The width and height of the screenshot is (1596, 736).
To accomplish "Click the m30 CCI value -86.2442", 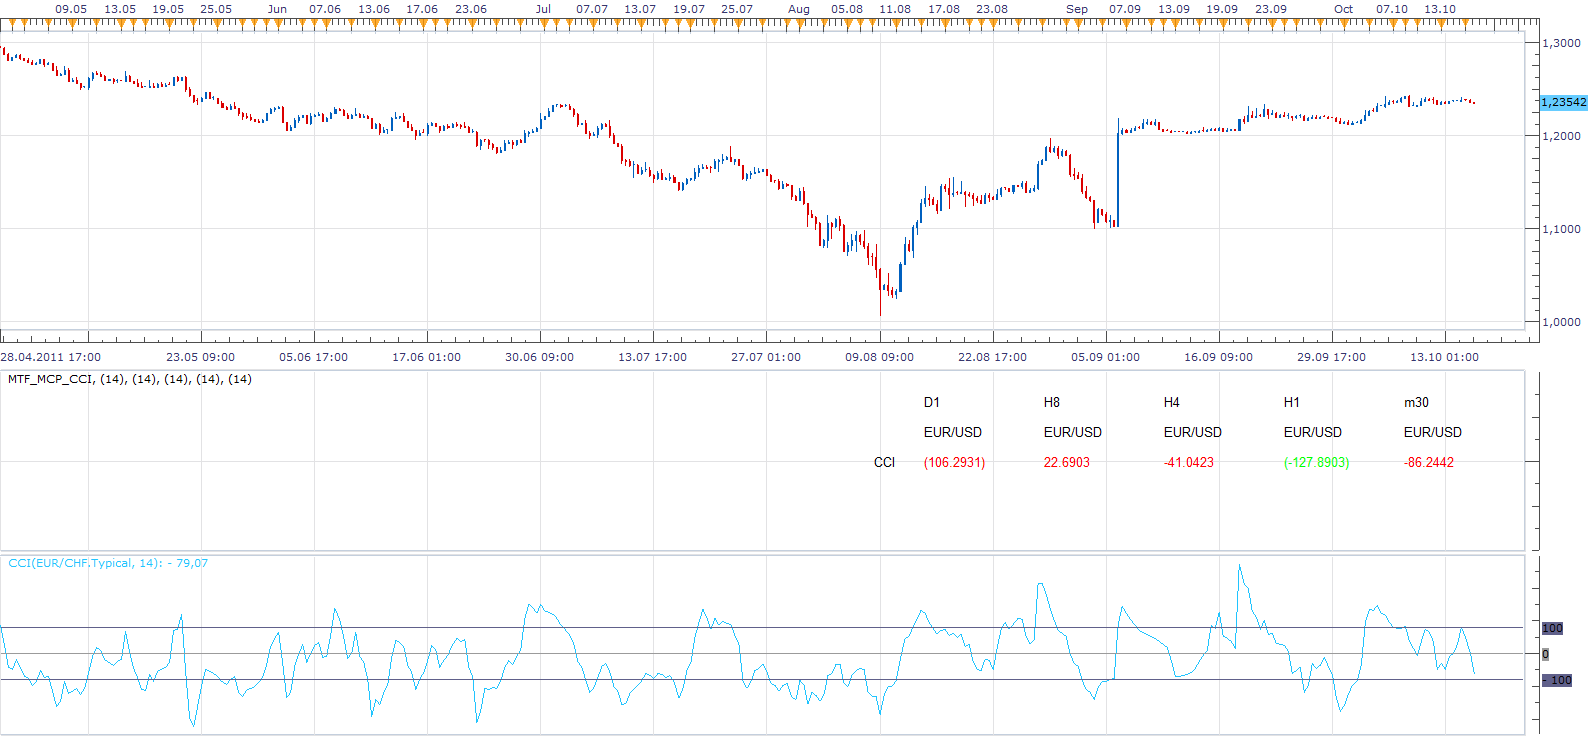I will coord(1429,462).
